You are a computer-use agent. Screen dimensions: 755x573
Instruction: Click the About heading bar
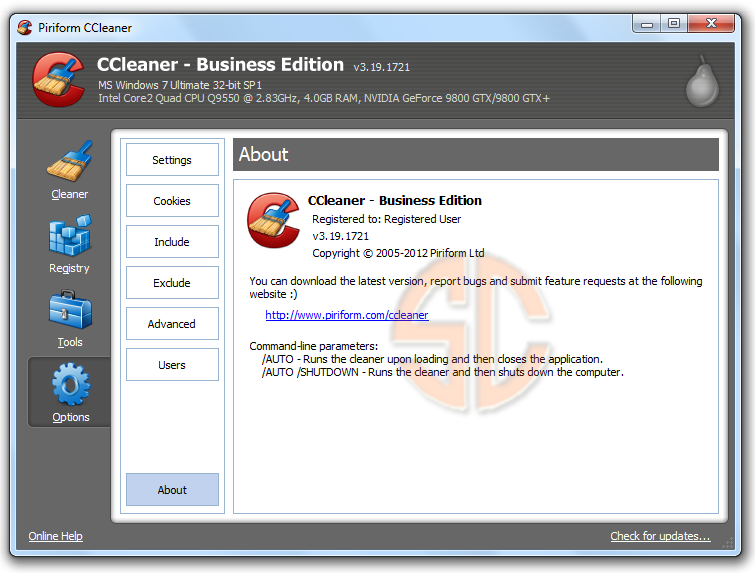(476, 155)
